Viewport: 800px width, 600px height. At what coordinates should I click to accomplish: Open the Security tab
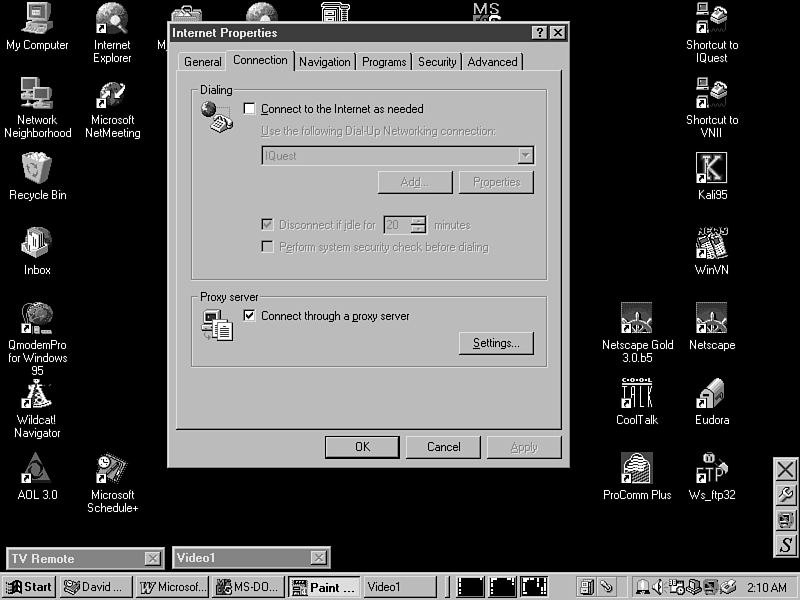(x=437, y=62)
